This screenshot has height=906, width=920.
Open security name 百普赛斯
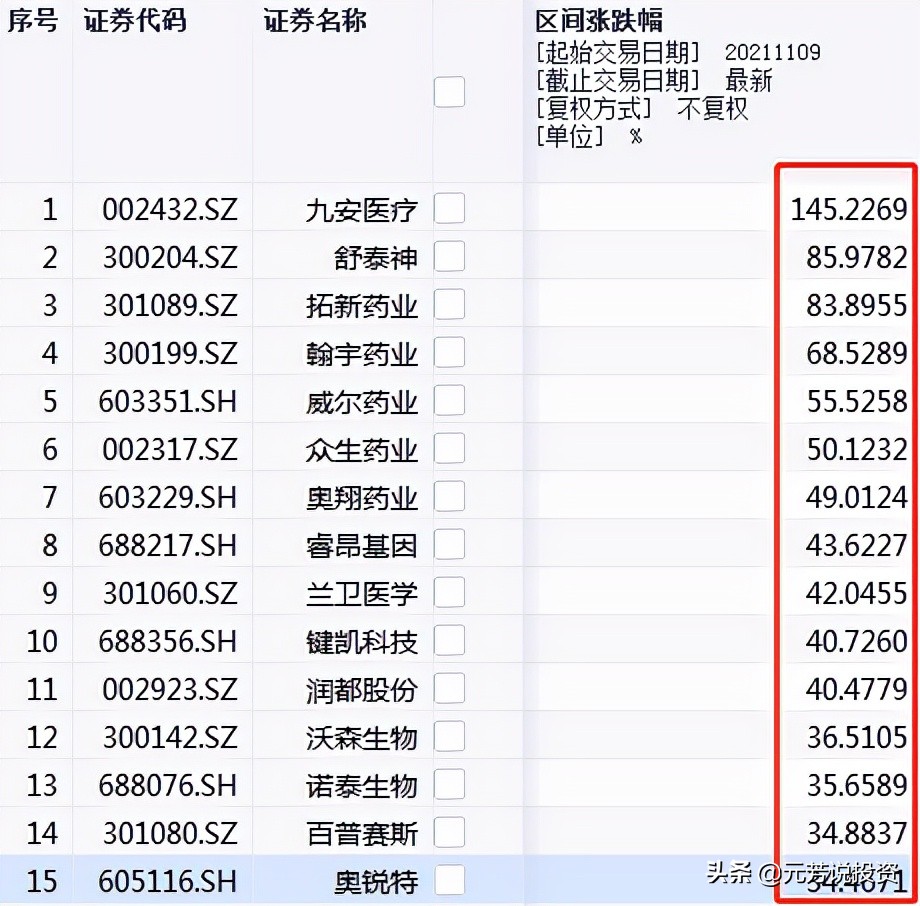coord(361,835)
